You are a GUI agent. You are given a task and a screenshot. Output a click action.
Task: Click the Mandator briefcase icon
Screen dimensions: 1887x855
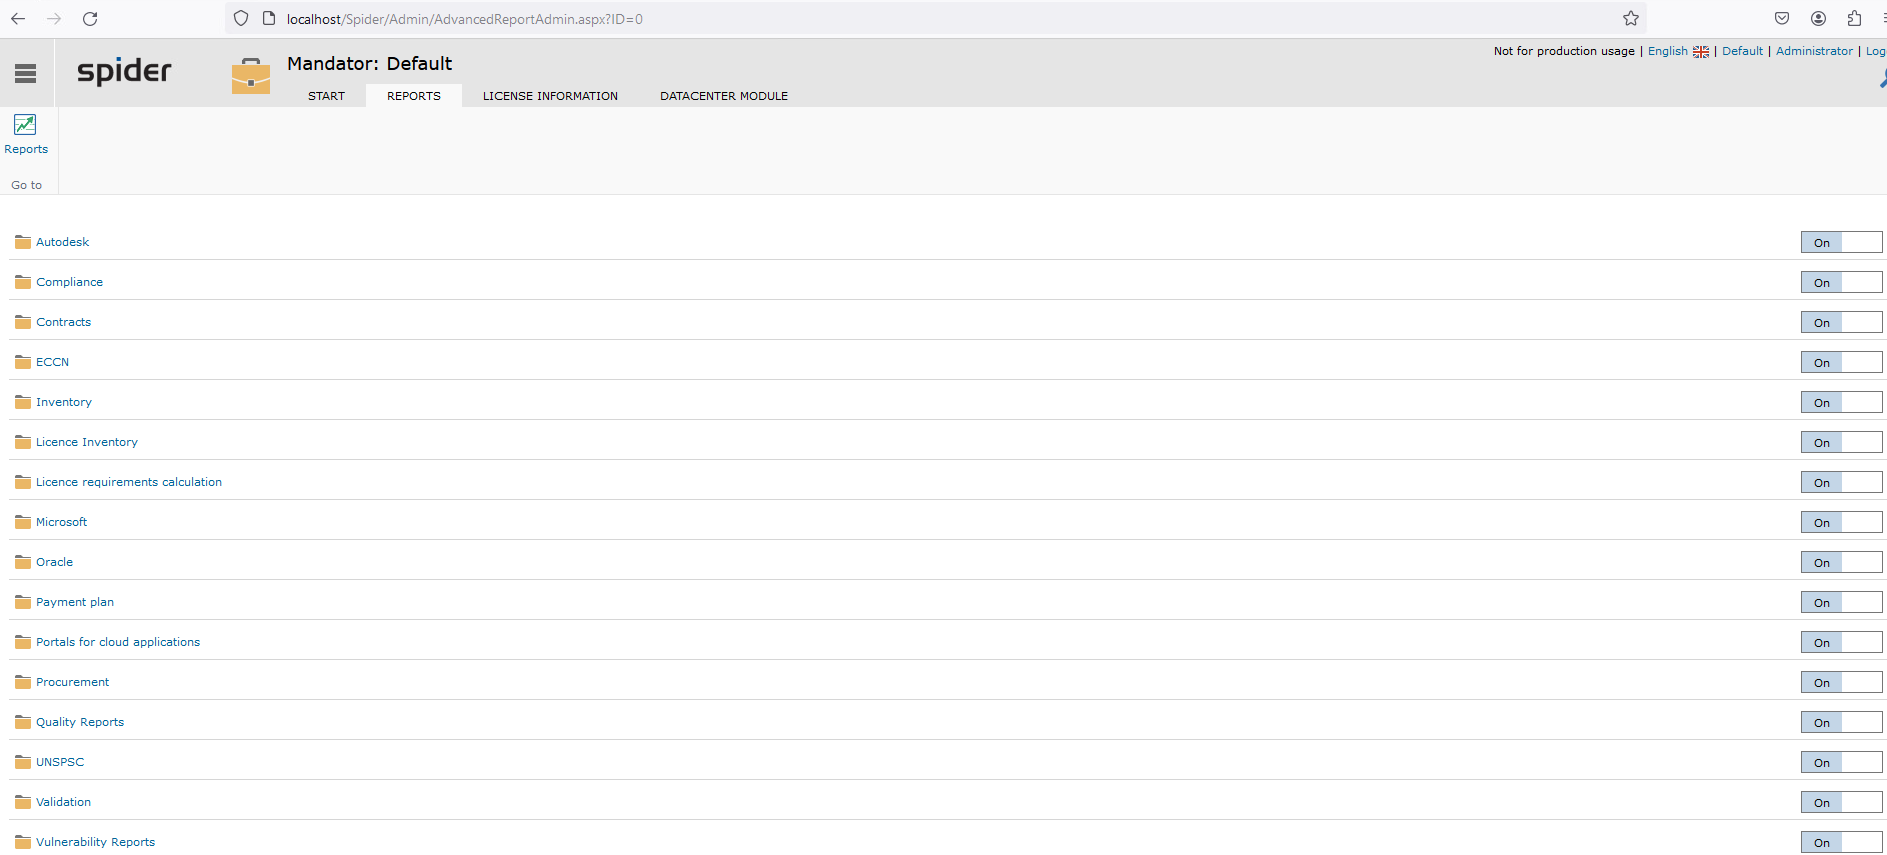tap(251, 76)
